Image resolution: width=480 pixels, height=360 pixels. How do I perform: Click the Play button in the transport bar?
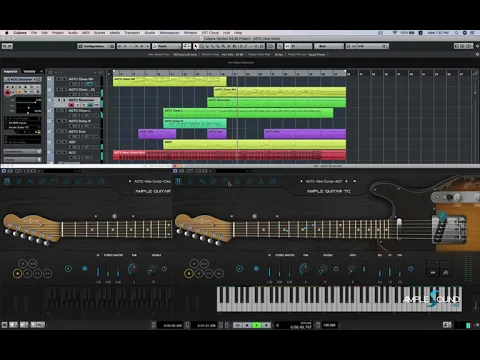click(257, 325)
